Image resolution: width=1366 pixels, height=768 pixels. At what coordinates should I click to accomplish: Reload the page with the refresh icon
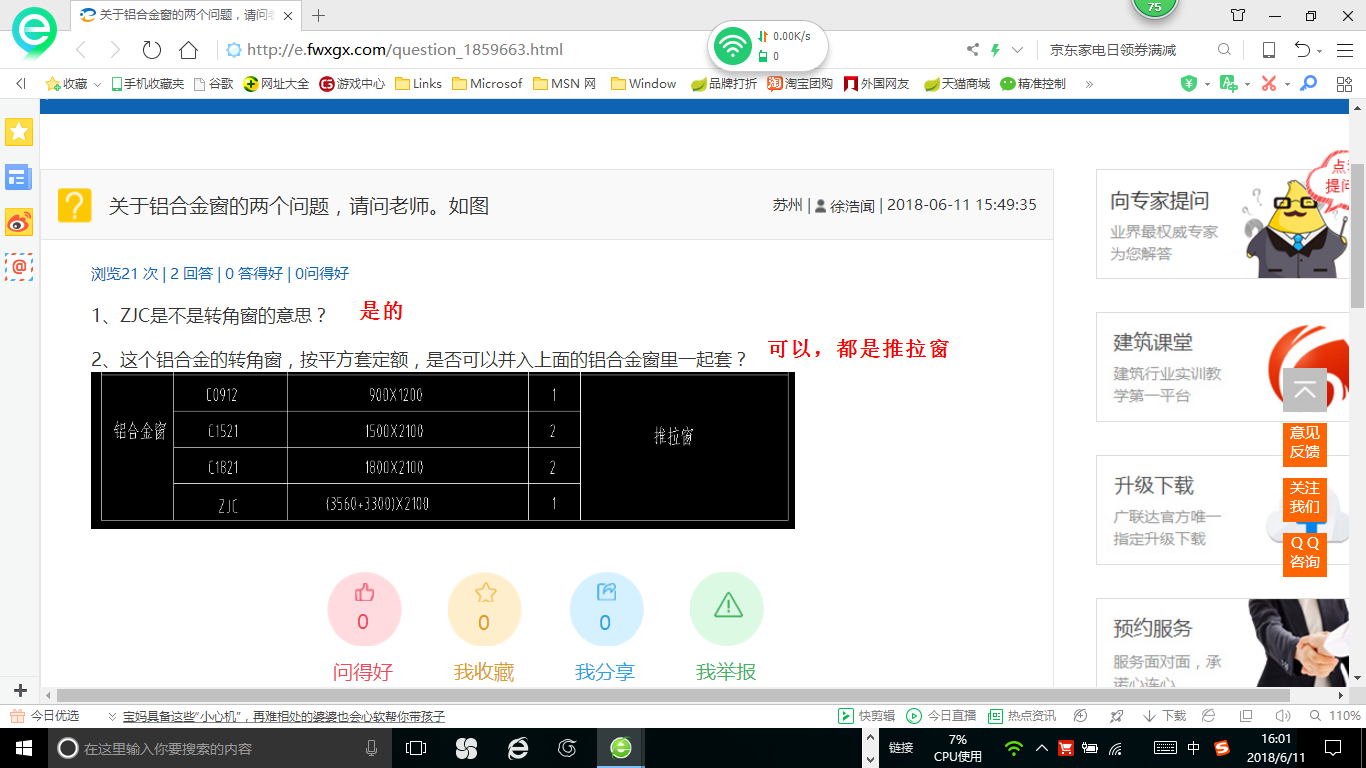click(152, 50)
